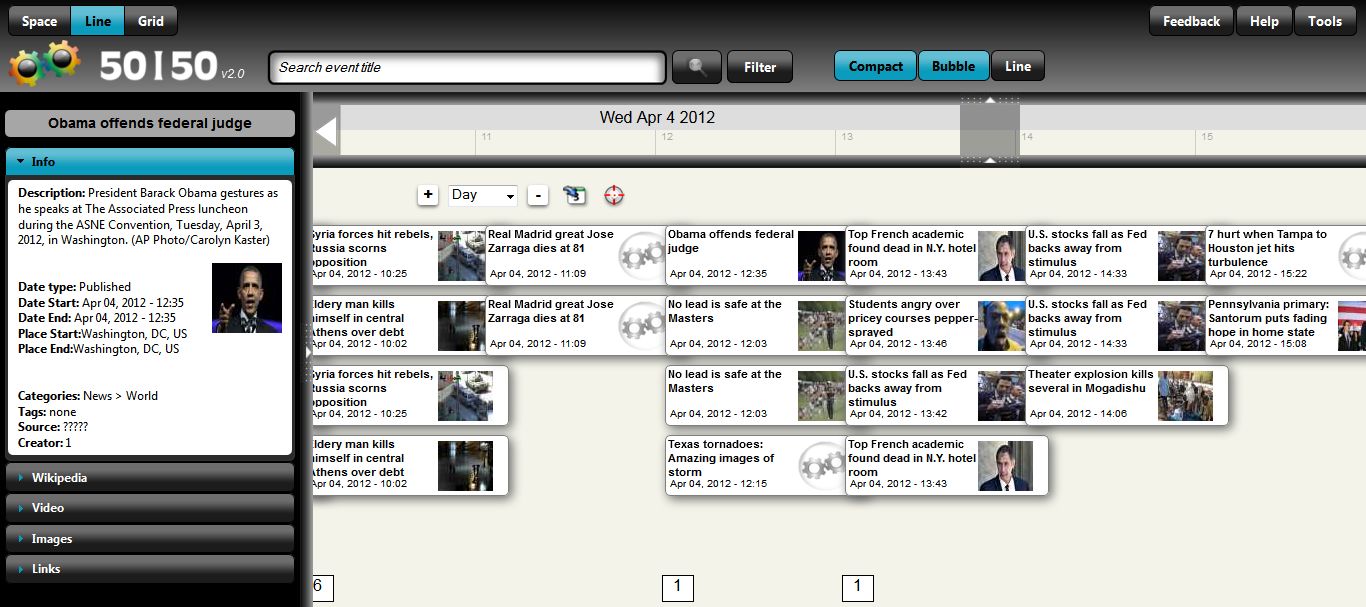1366x607 pixels.
Task: Open the Filter options
Action: point(760,67)
